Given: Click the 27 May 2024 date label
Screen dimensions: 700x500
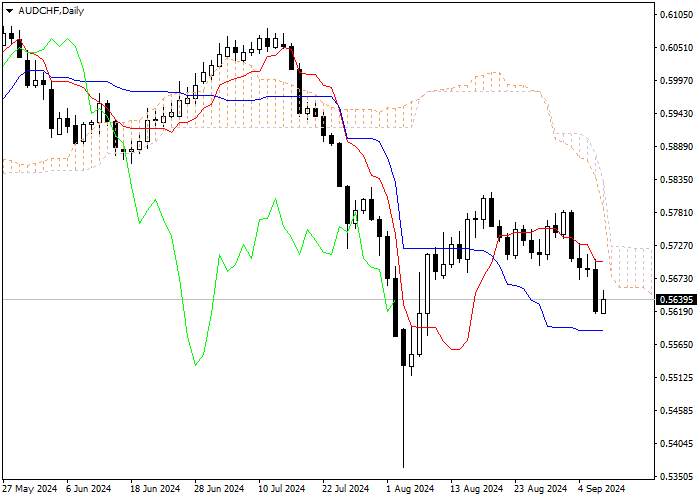Looking at the screenshot, I should [30, 489].
